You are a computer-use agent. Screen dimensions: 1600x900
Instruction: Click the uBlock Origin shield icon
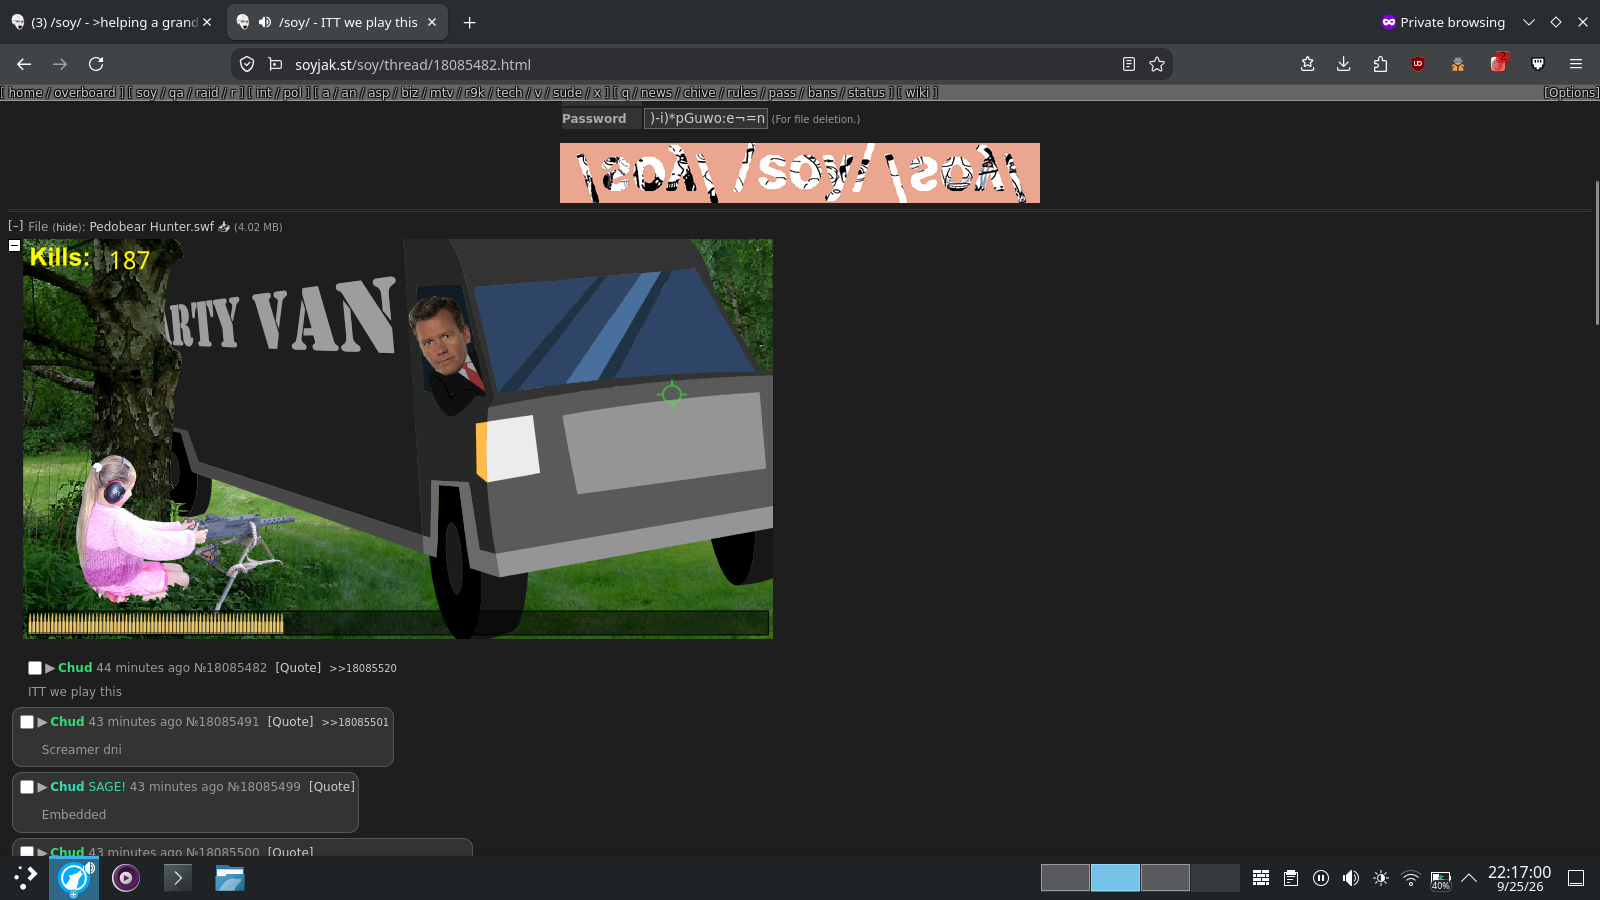click(x=1418, y=64)
